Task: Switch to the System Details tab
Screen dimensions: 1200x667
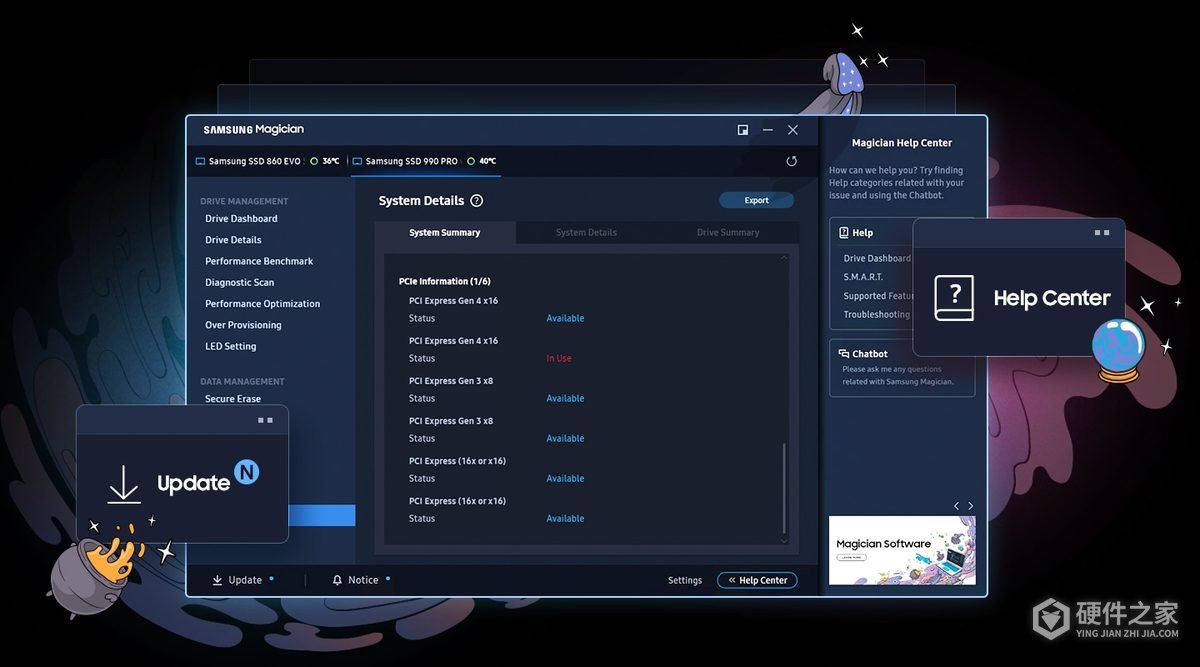Action: tap(586, 233)
